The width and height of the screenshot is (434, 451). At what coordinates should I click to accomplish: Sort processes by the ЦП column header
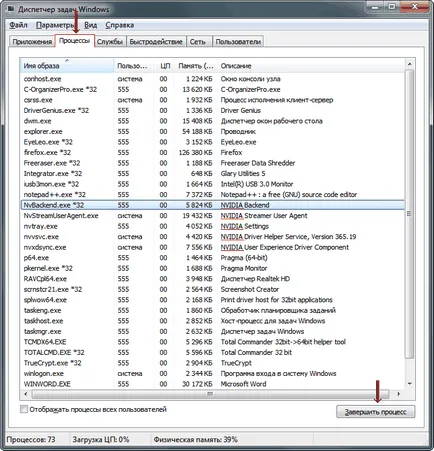tap(164, 66)
